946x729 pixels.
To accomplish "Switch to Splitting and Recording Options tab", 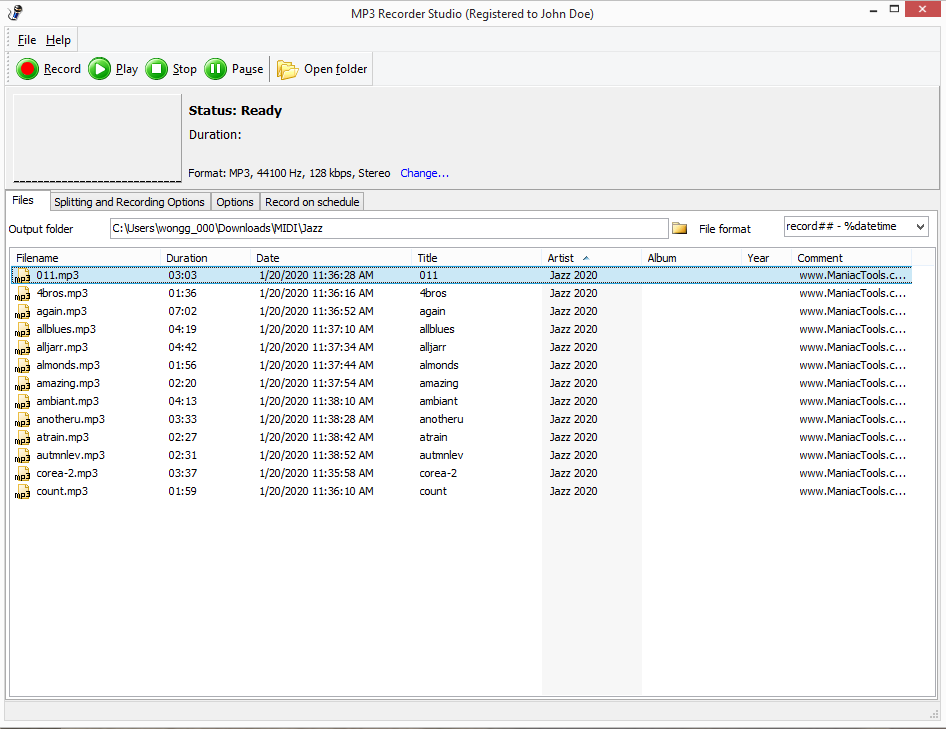I will 129,202.
